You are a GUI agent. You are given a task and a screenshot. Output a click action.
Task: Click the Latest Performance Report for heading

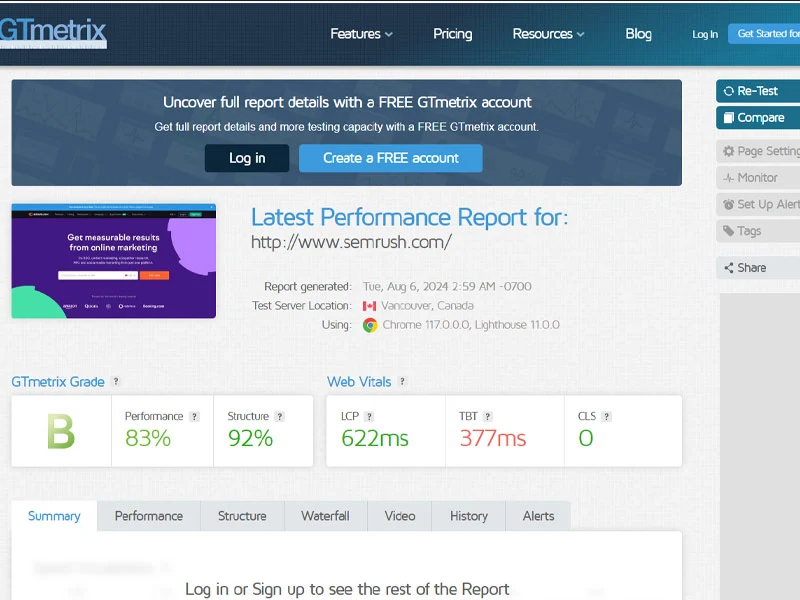[x=410, y=217]
